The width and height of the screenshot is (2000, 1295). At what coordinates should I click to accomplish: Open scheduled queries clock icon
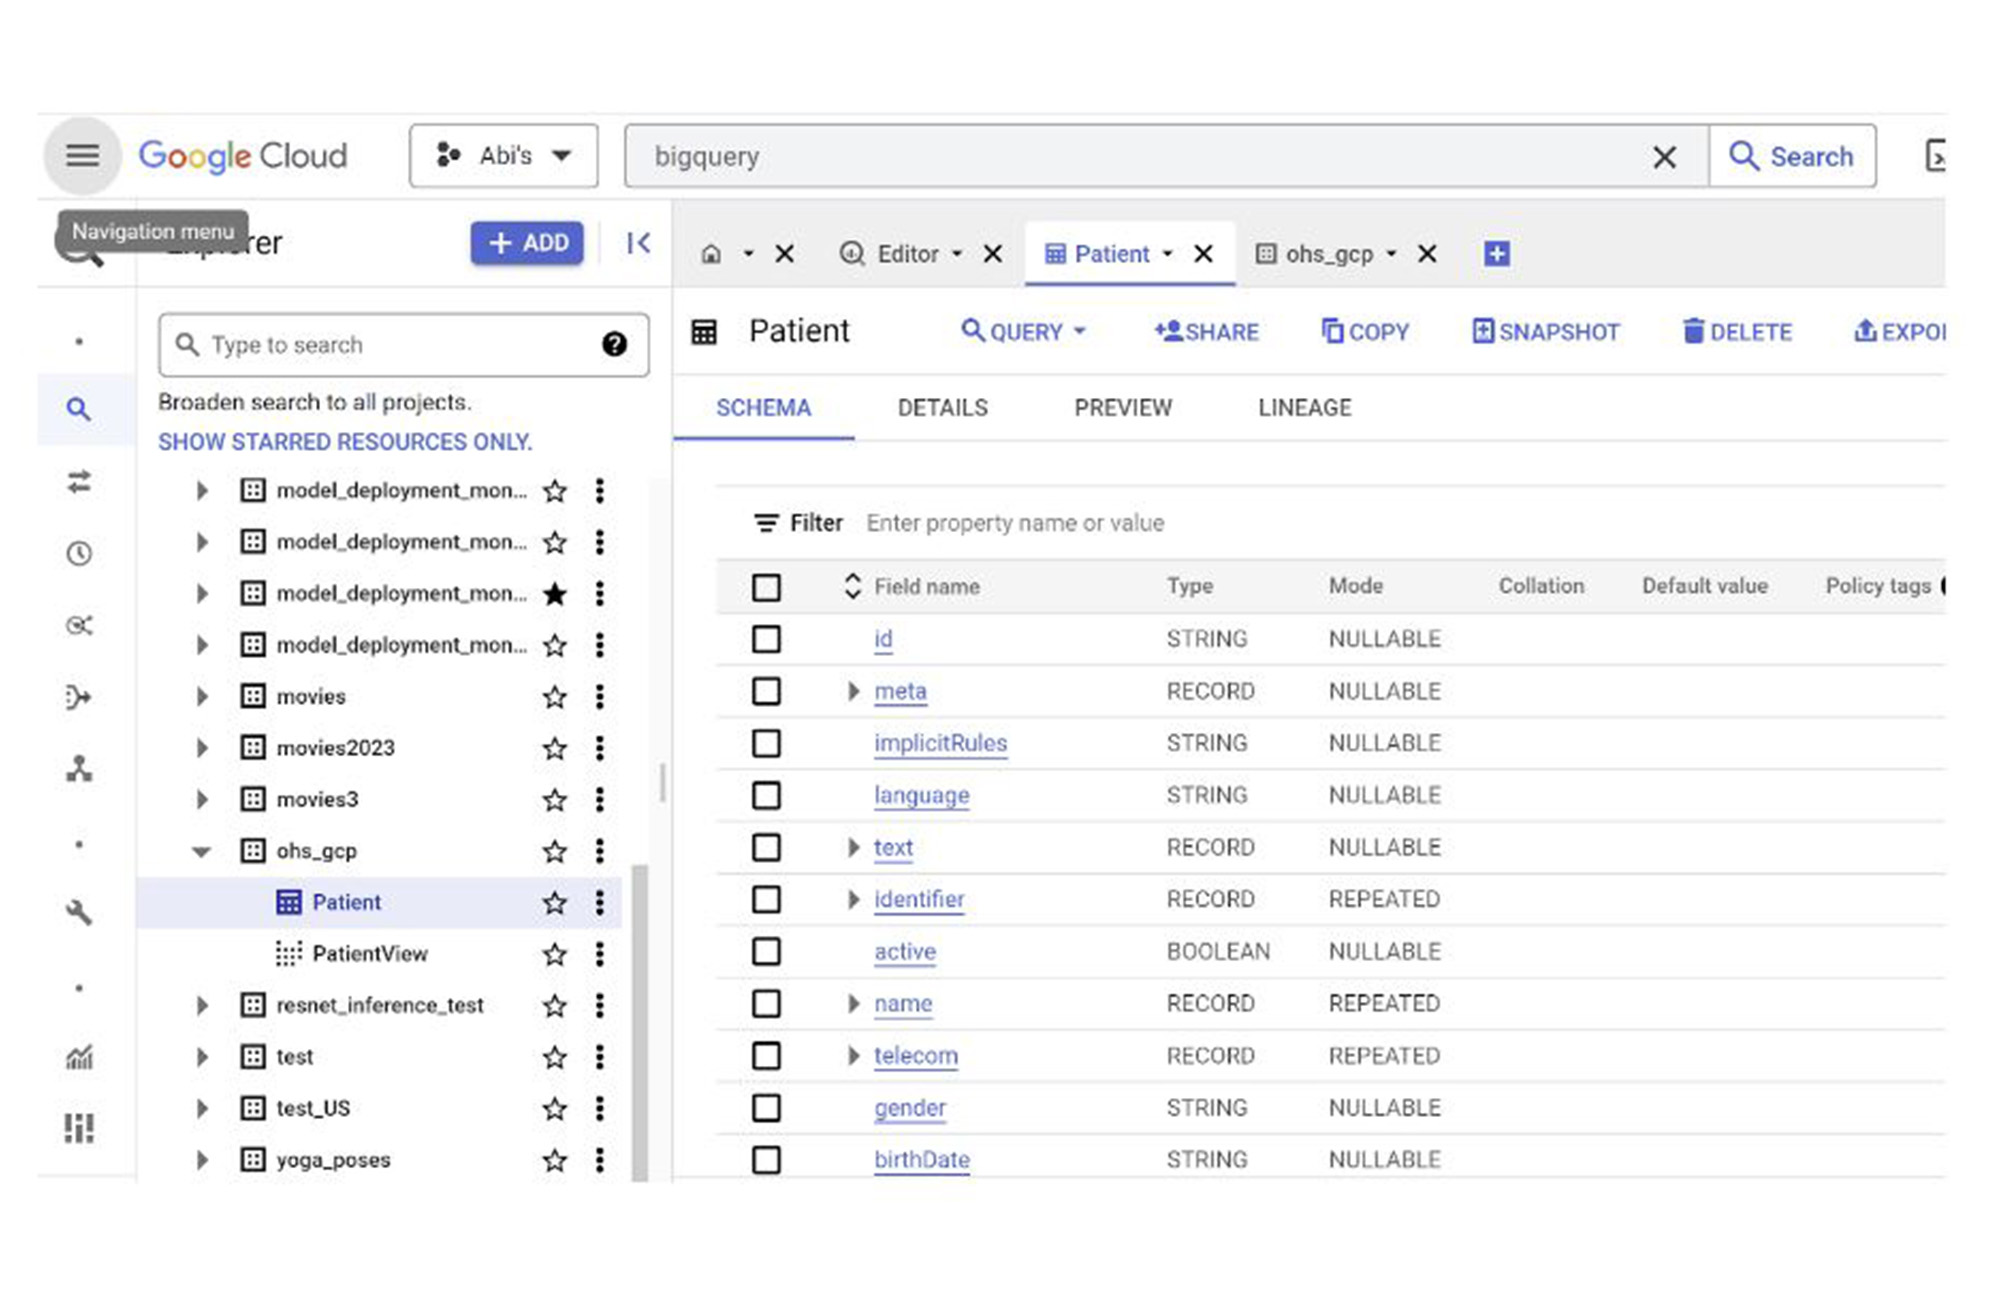point(79,554)
